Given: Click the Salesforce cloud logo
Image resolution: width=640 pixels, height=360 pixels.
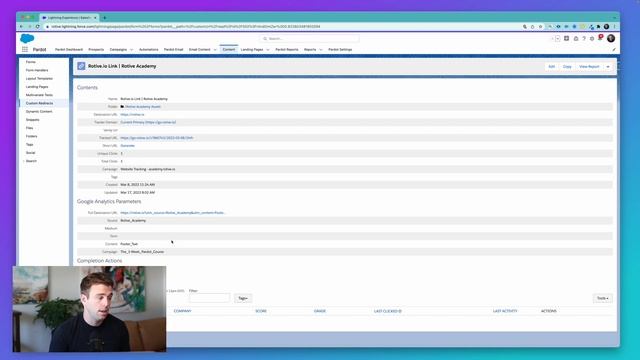Looking at the screenshot, I should [27, 38].
